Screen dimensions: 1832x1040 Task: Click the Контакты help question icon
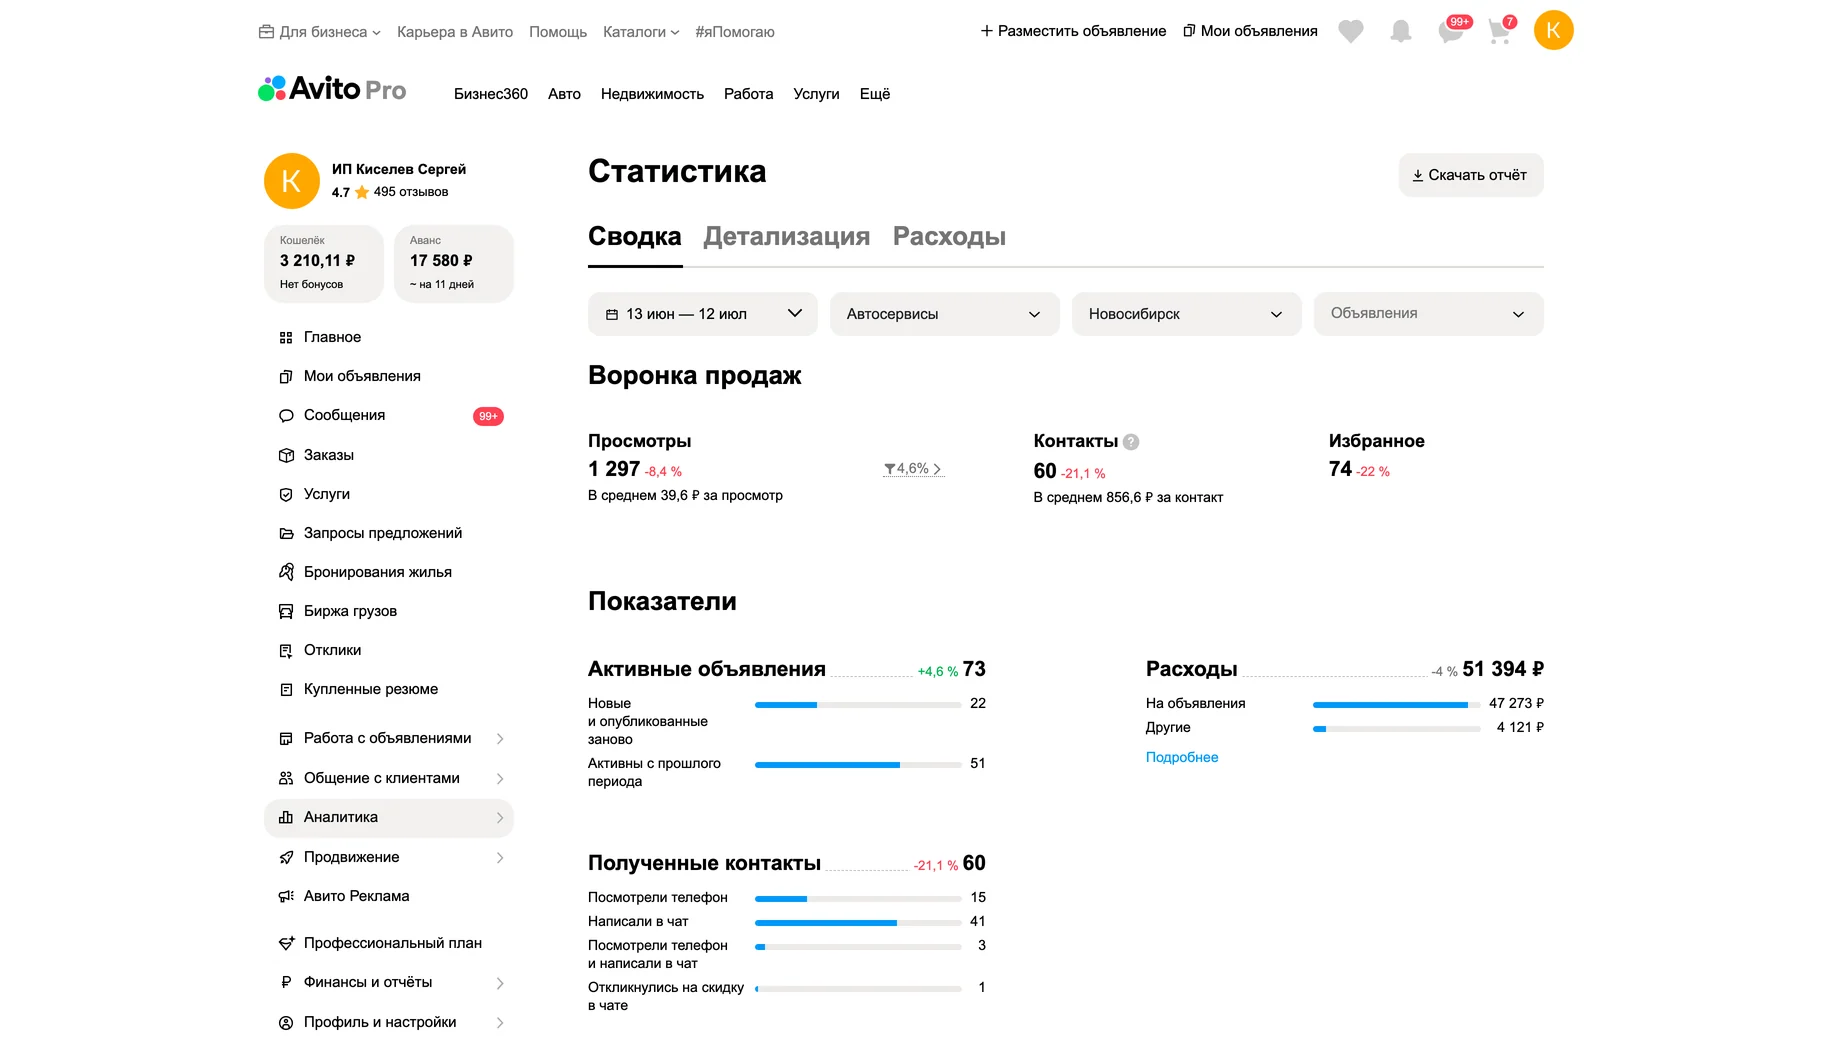point(1131,442)
